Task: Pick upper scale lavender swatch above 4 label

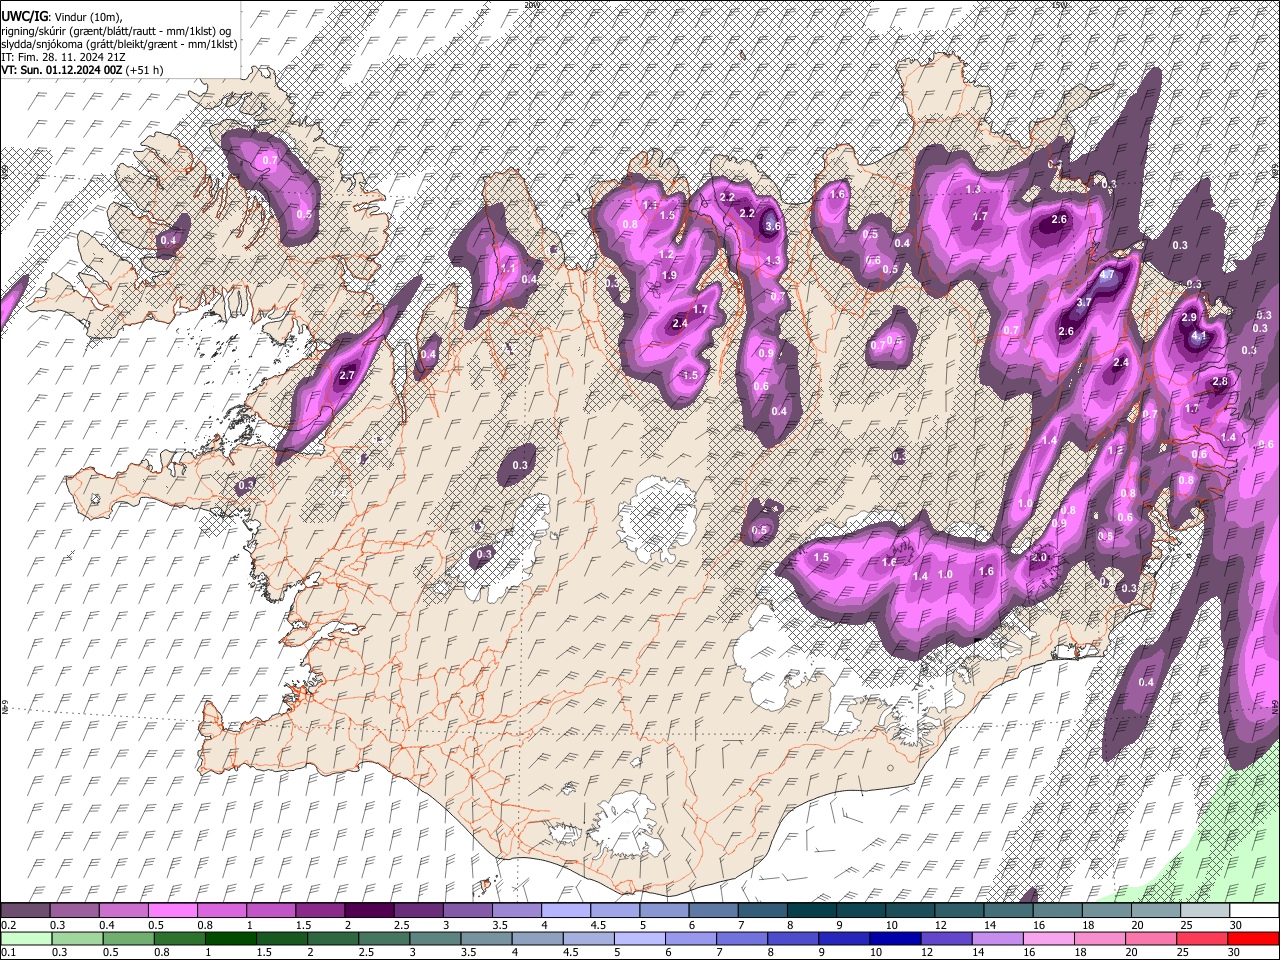Action: (x=566, y=910)
